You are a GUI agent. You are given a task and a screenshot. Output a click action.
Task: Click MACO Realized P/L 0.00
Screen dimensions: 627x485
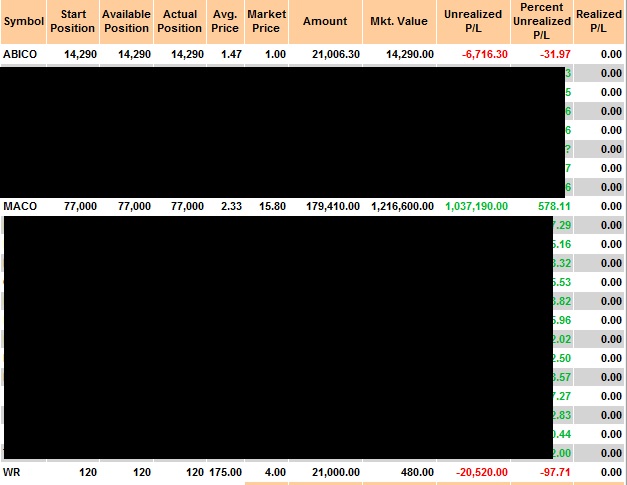pos(611,206)
